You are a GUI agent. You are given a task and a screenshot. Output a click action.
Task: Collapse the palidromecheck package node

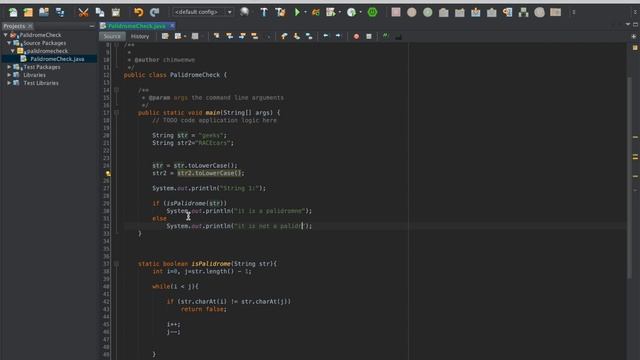[13, 51]
